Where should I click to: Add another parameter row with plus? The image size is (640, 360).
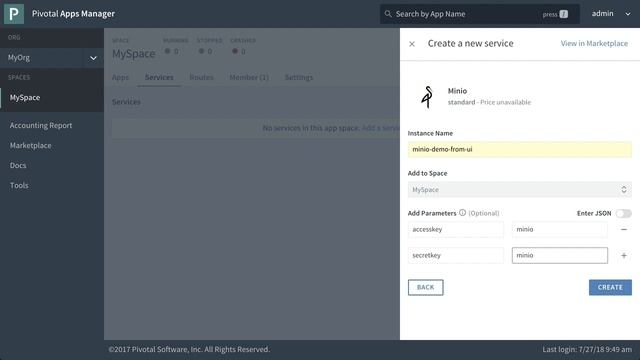(624, 256)
